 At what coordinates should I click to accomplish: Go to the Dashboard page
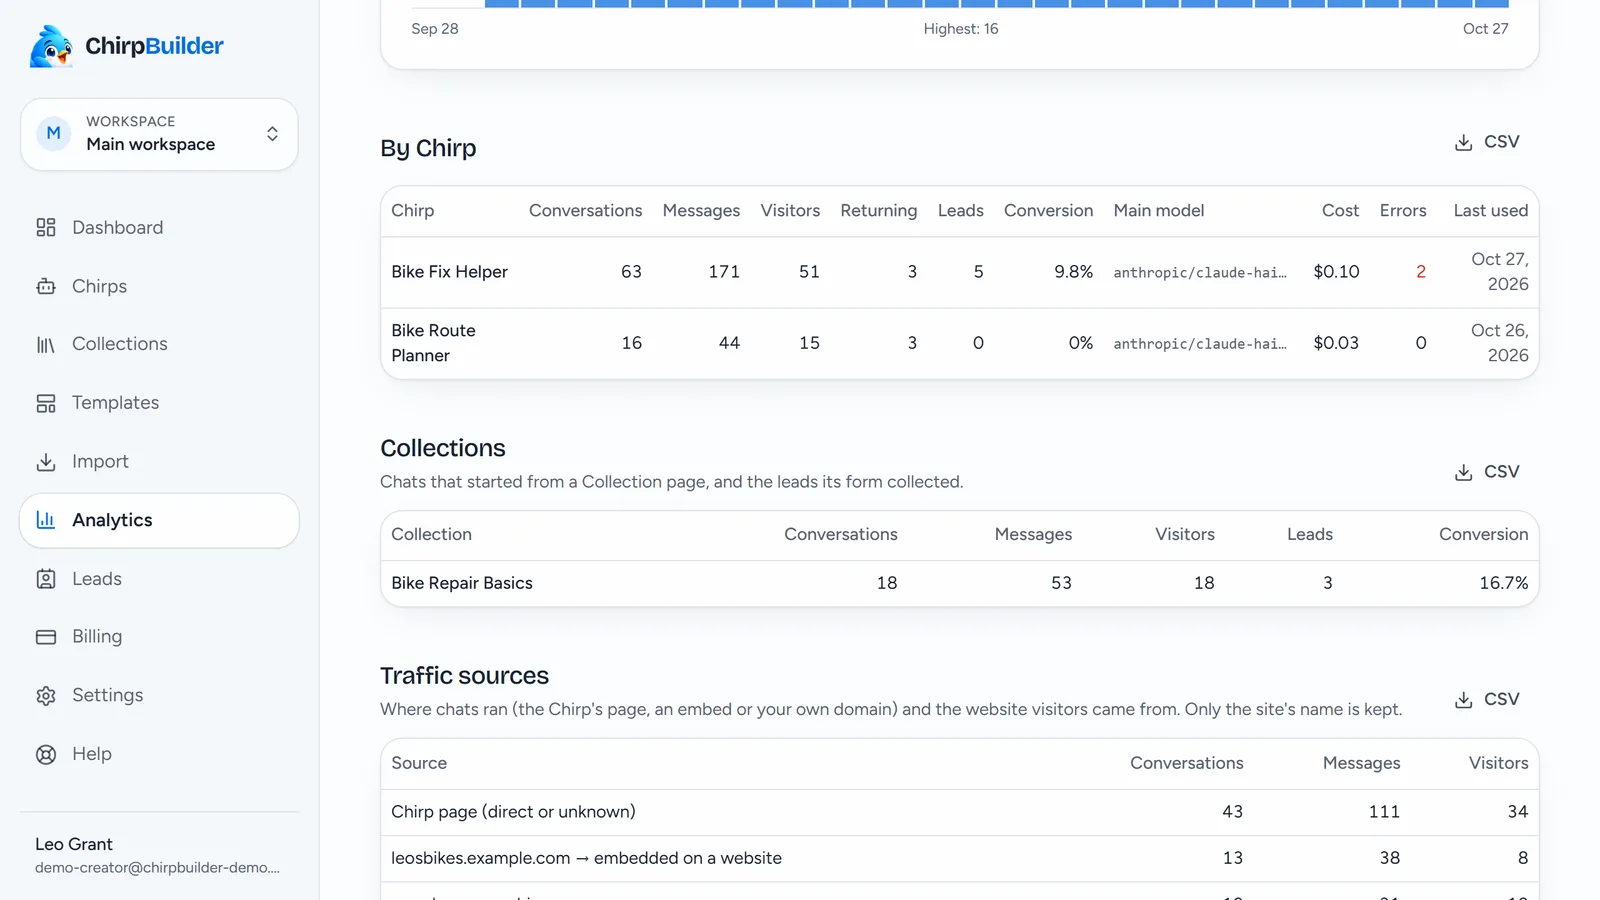tap(159, 228)
